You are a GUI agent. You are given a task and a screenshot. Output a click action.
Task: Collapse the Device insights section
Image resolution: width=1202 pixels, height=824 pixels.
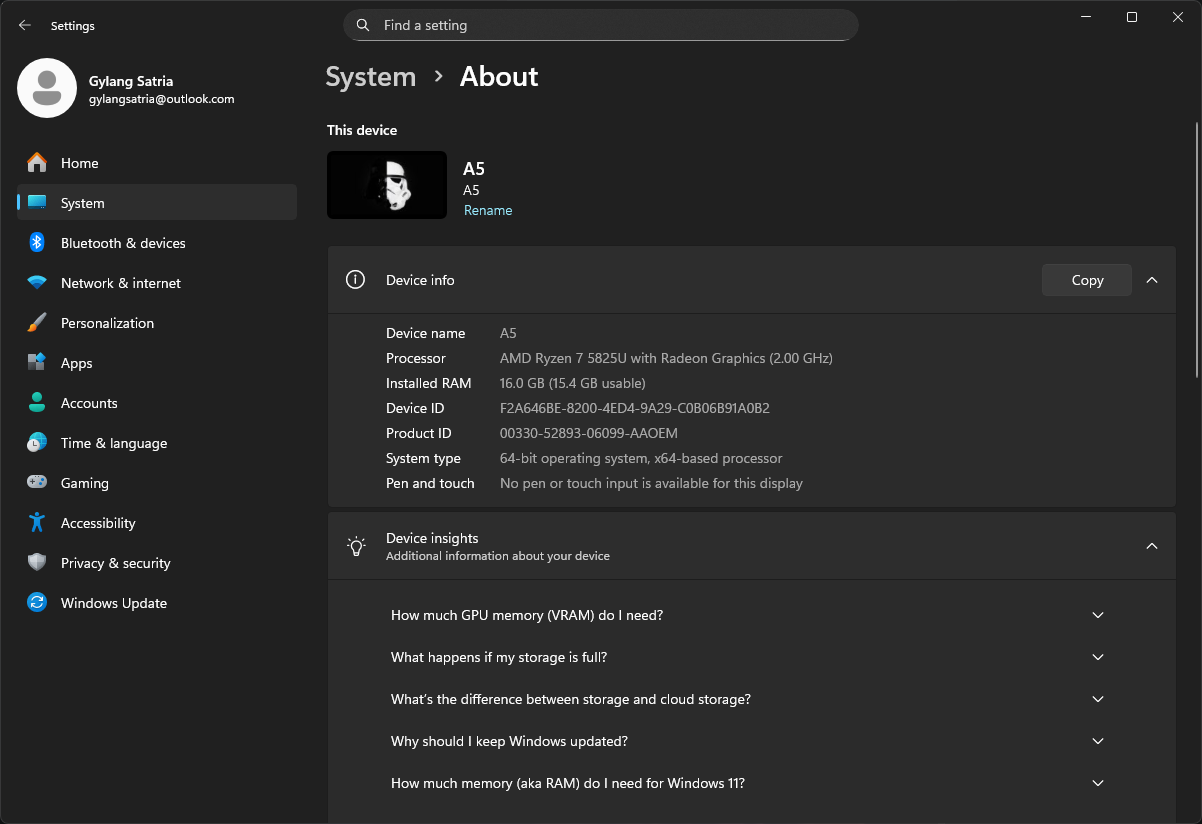[x=1152, y=546]
